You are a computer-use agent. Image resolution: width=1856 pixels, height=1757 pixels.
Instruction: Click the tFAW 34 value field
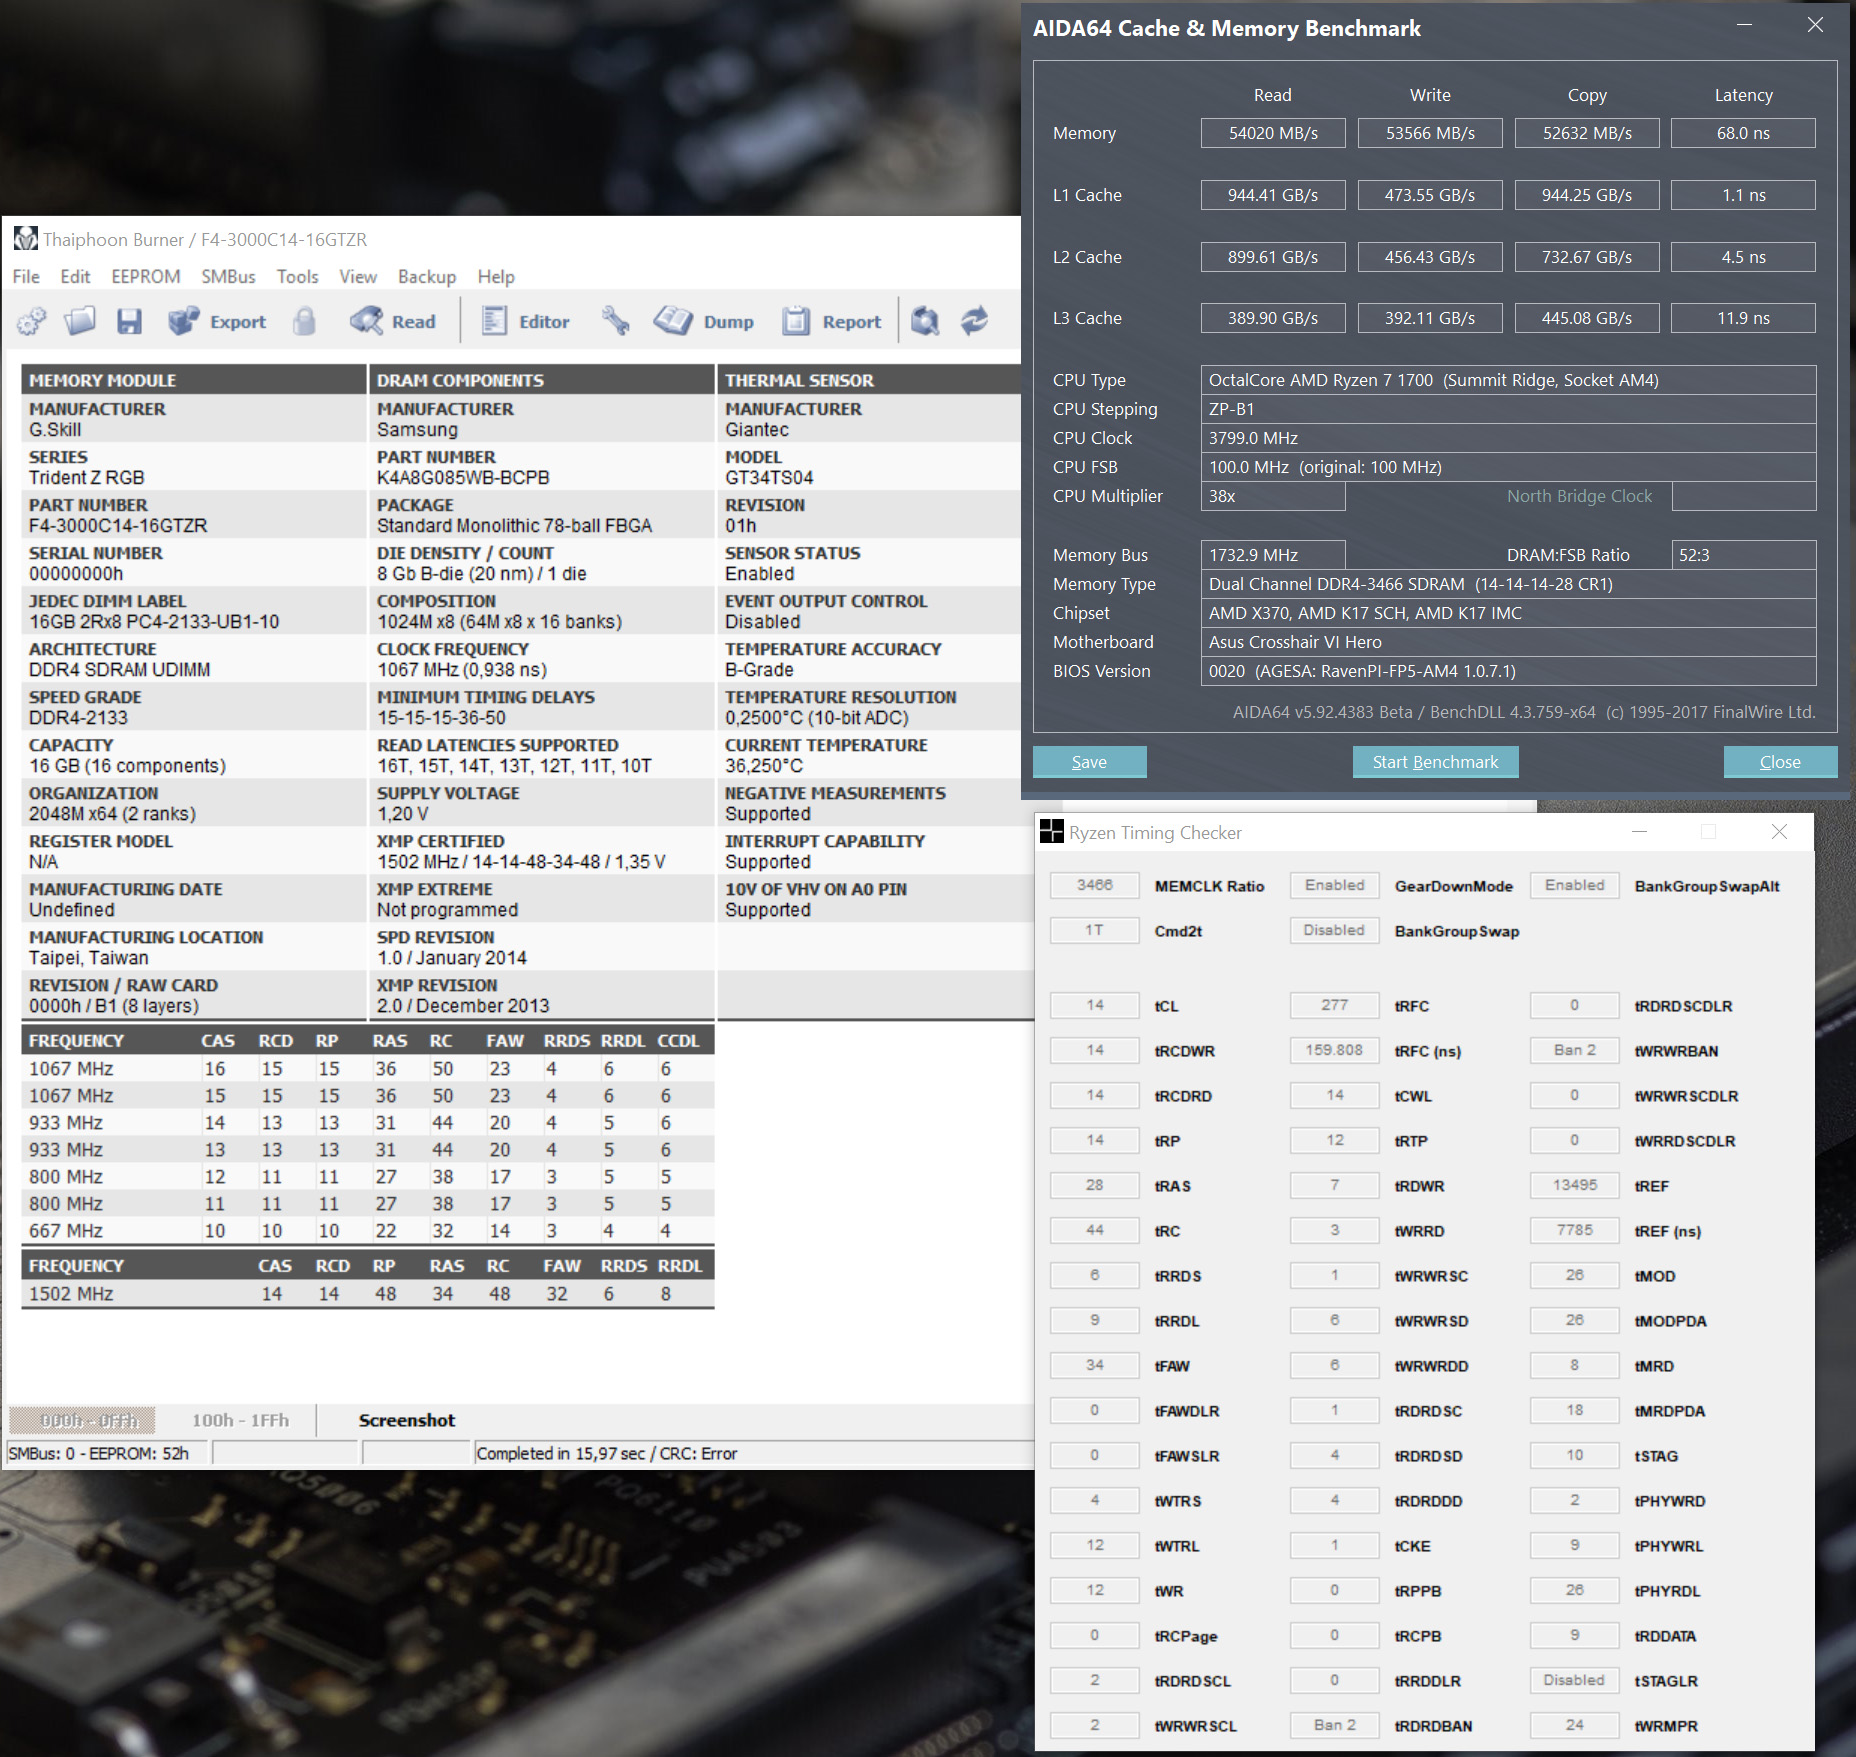[x=1095, y=1365]
